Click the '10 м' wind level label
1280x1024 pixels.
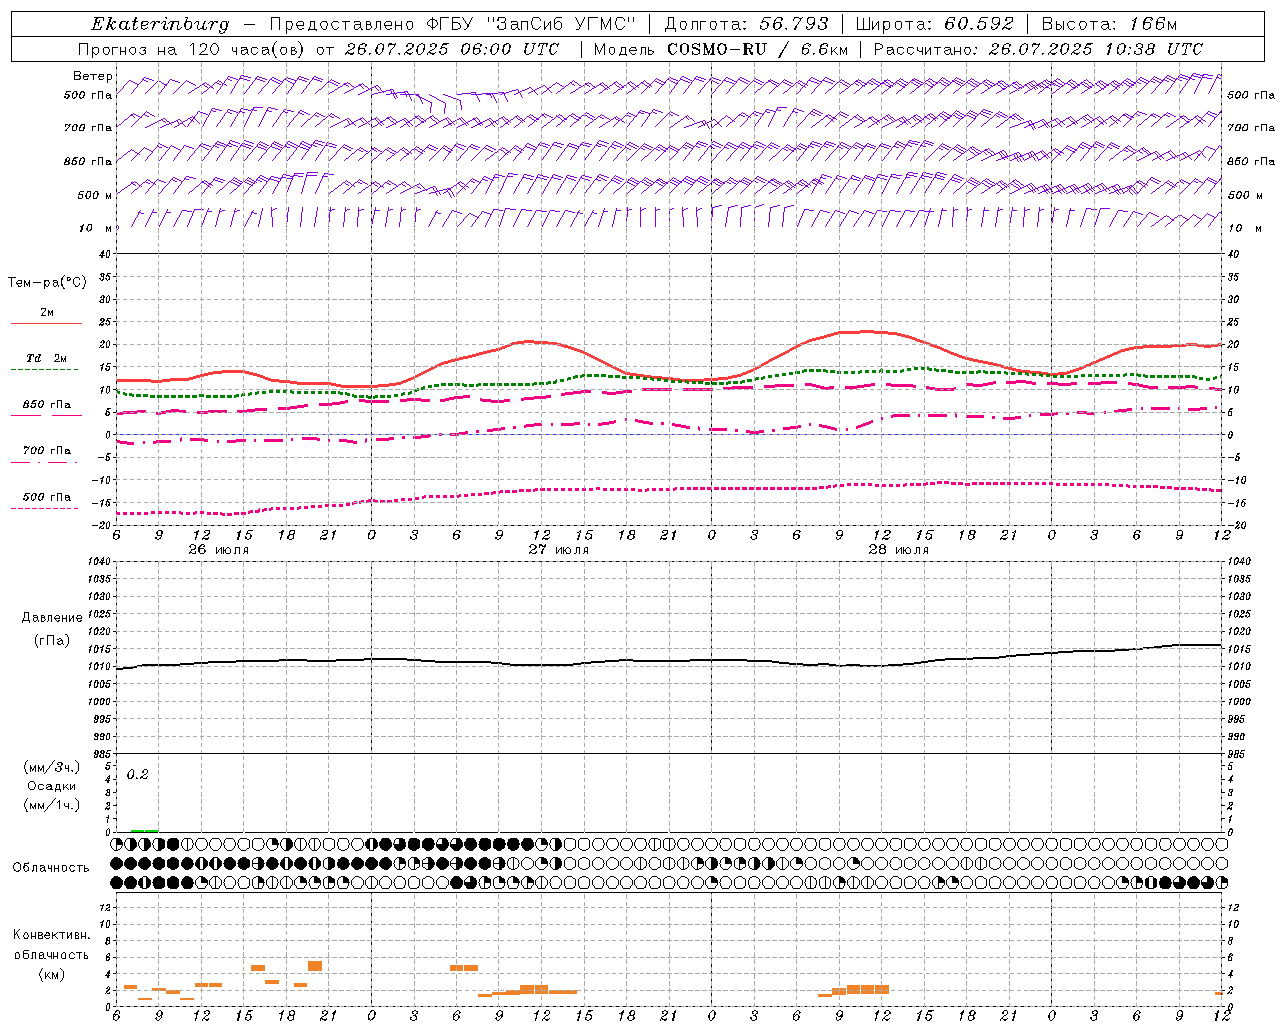tap(95, 228)
